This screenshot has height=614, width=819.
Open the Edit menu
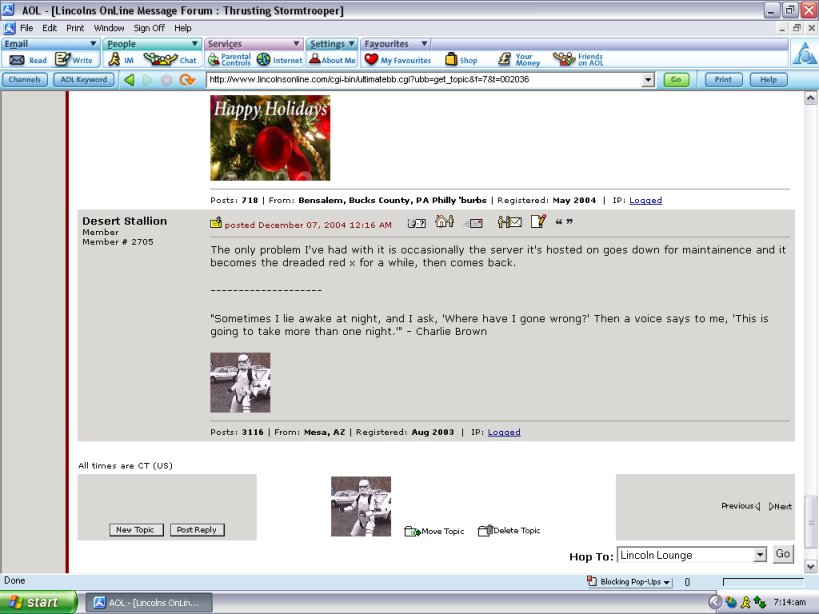pyautogui.click(x=50, y=28)
